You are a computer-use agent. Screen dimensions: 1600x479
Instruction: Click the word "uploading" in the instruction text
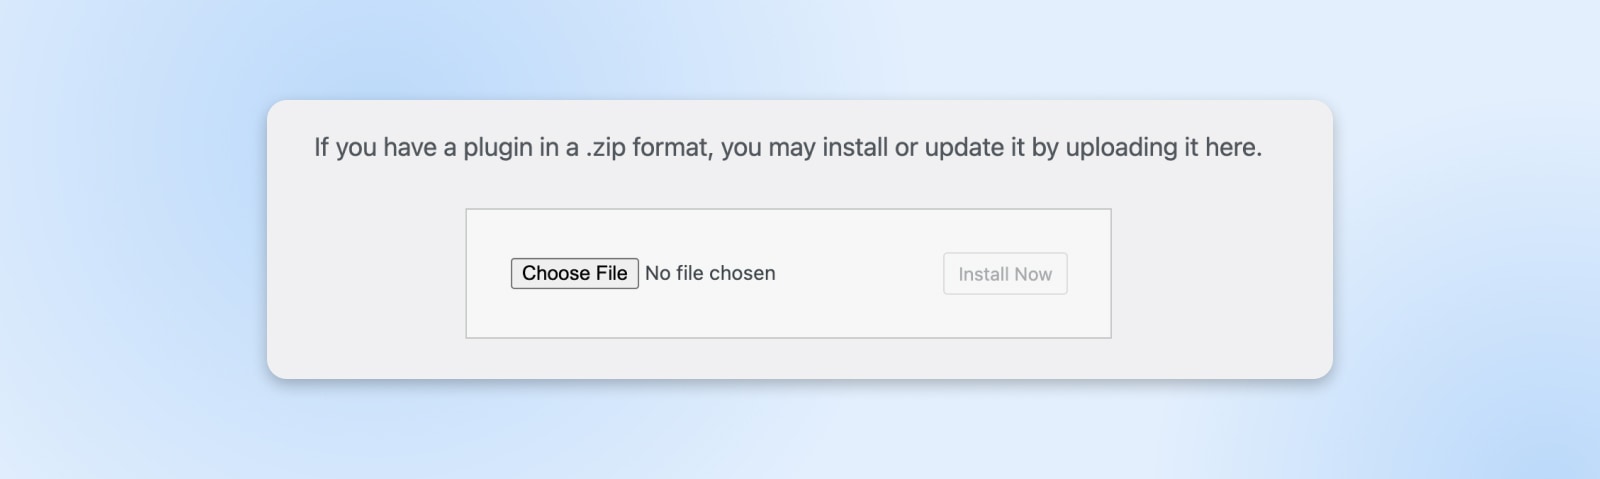point(1121,147)
